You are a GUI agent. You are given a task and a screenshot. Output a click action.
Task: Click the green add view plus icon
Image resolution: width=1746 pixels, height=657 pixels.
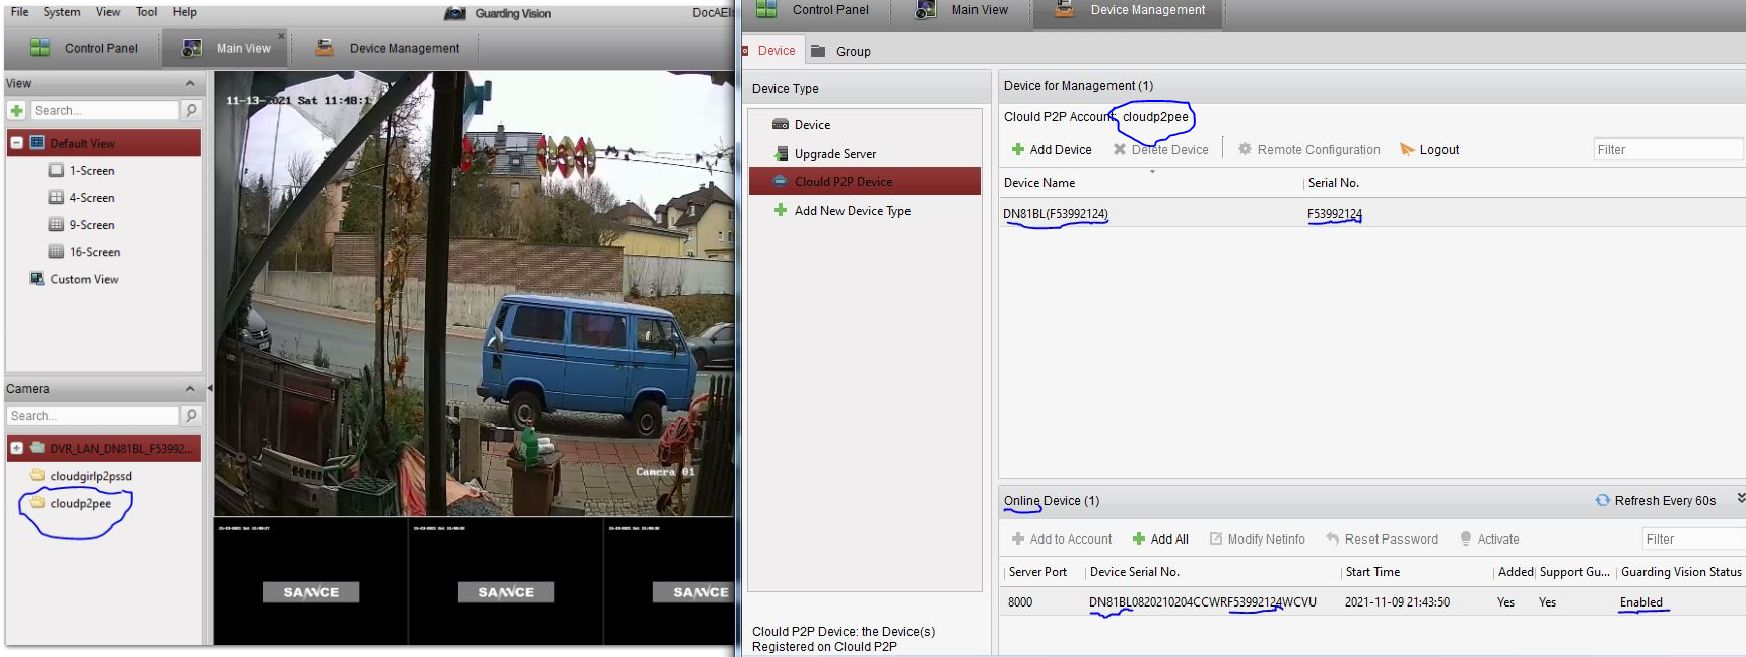[x=16, y=110]
